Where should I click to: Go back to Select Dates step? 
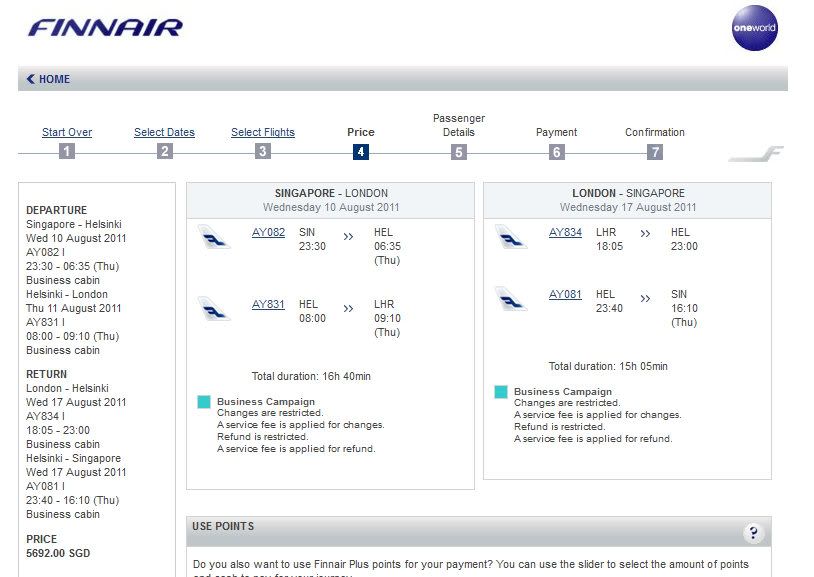(165, 132)
